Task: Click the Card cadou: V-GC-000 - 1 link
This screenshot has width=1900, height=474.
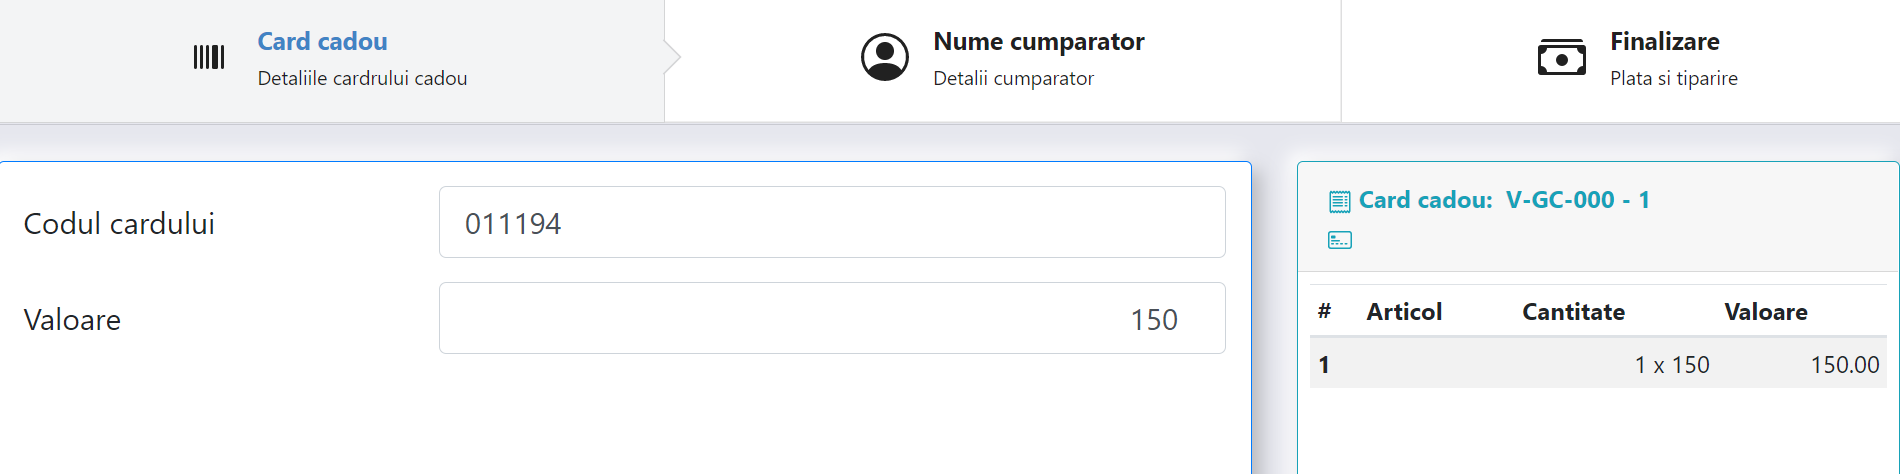Action: tap(1504, 200)
